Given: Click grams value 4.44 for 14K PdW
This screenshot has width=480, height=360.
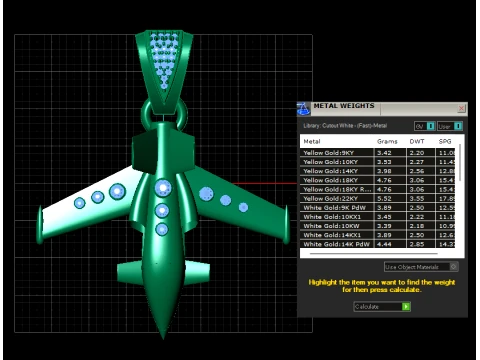Looking at the screenshot, I should (x=384, y=244).
